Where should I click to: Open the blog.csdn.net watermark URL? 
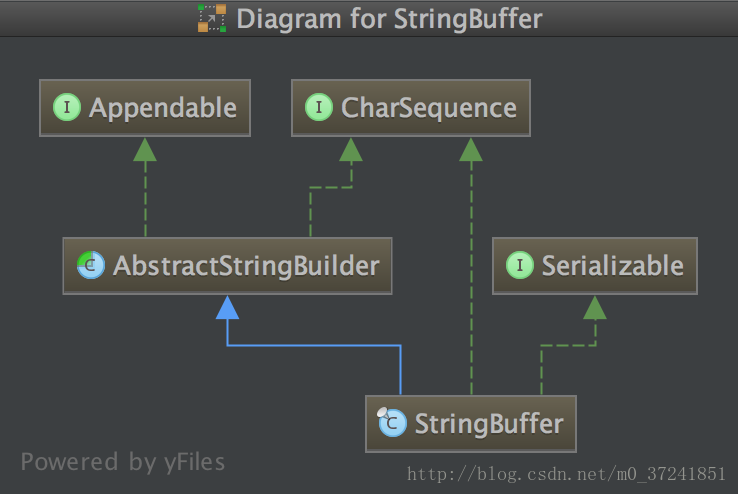tap(566, 474)
